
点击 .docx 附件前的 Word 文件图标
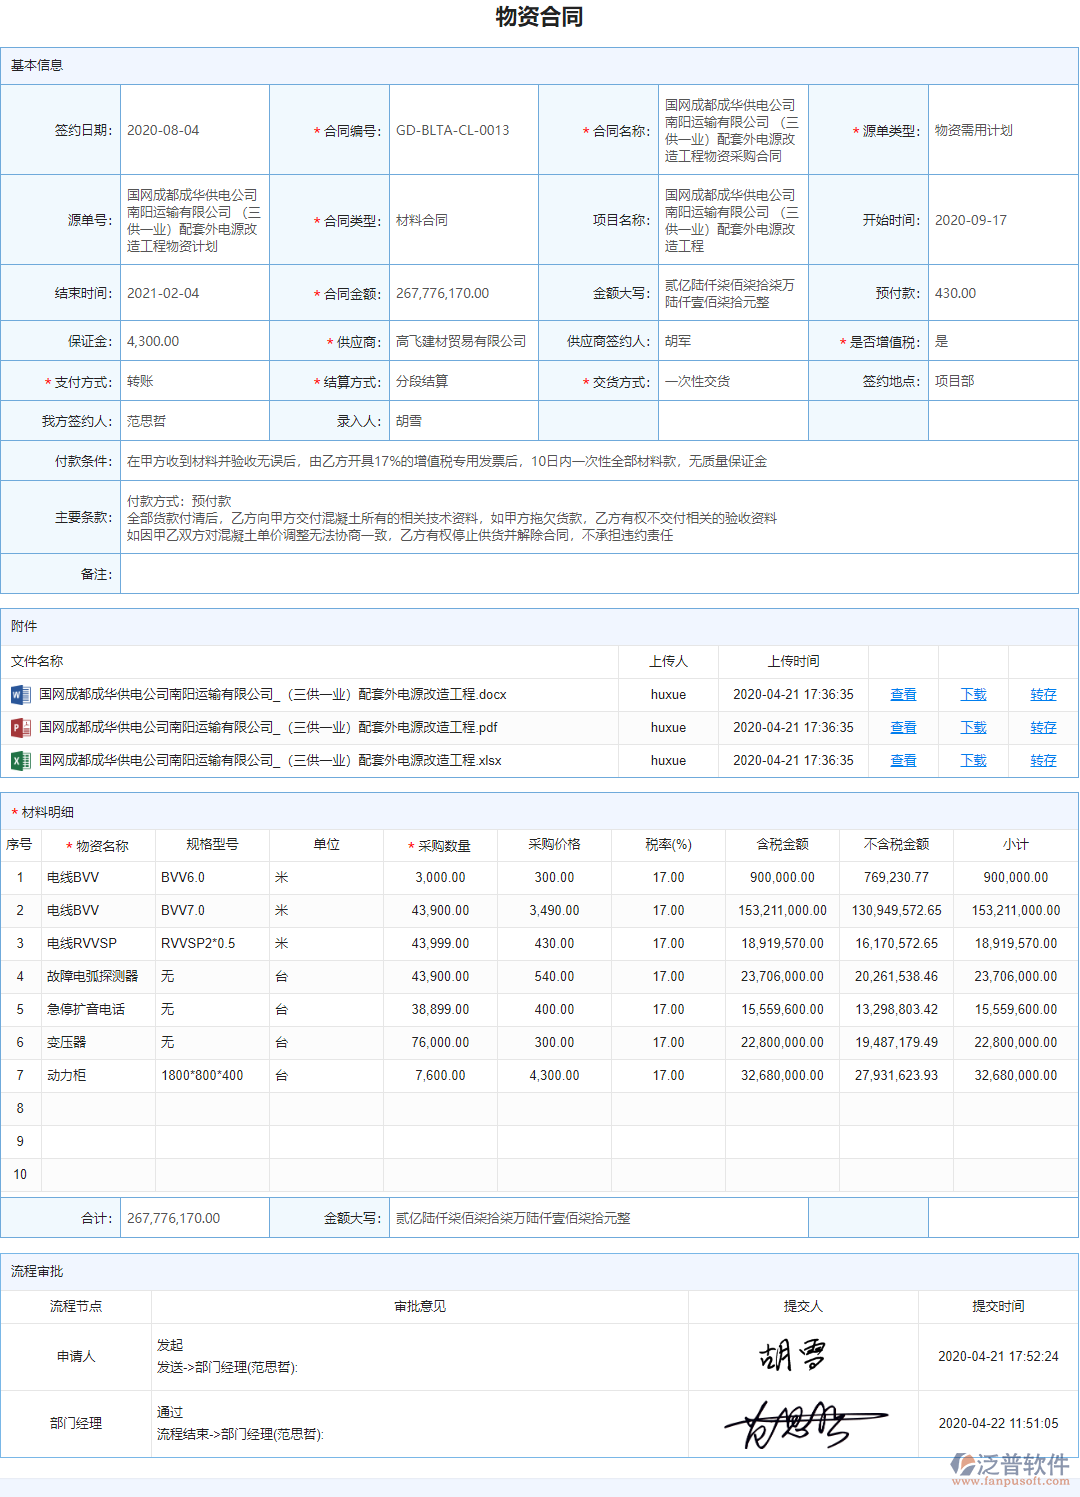20,694
